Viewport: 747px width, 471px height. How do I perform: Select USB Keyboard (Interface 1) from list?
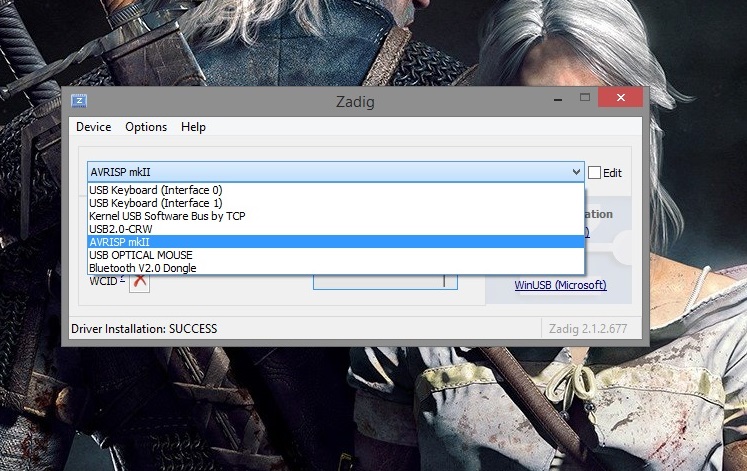(x=336, y=203)
